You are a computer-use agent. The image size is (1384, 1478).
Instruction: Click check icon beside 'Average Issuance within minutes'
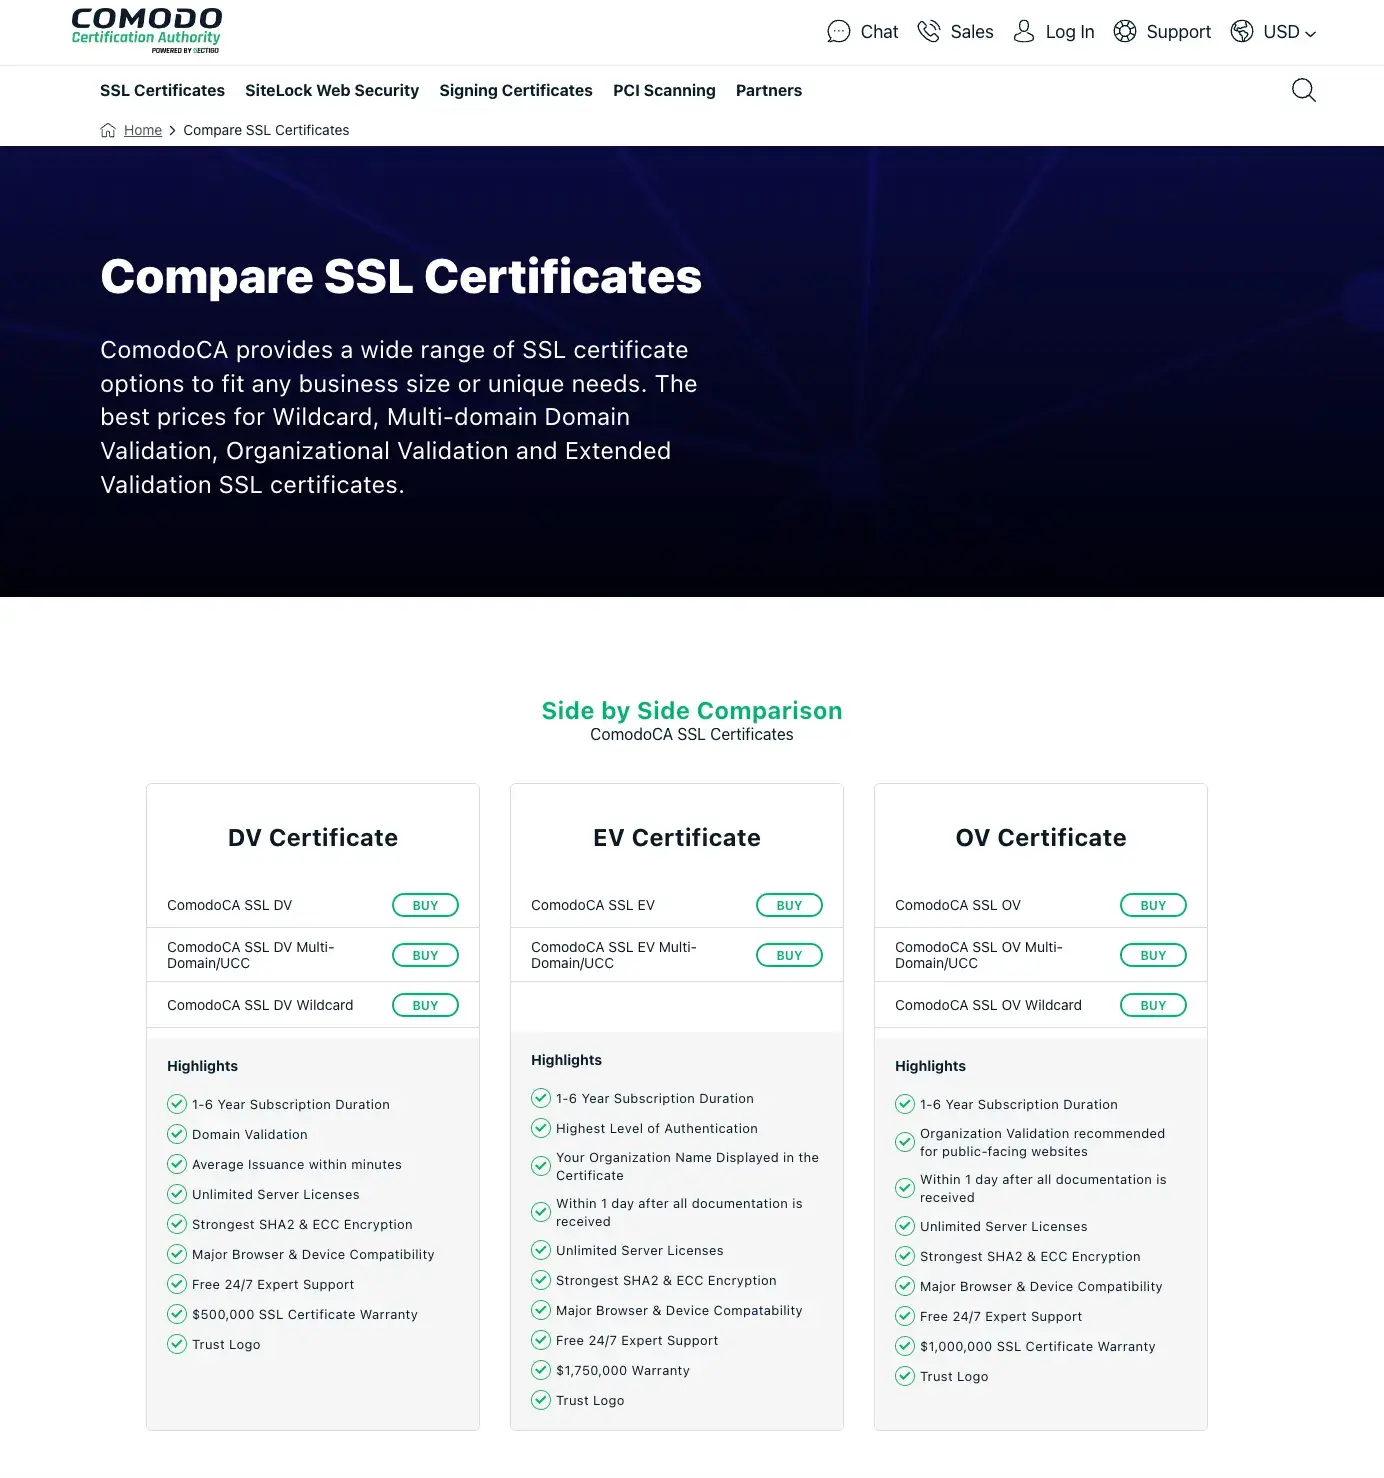[x=177, y=1164]
